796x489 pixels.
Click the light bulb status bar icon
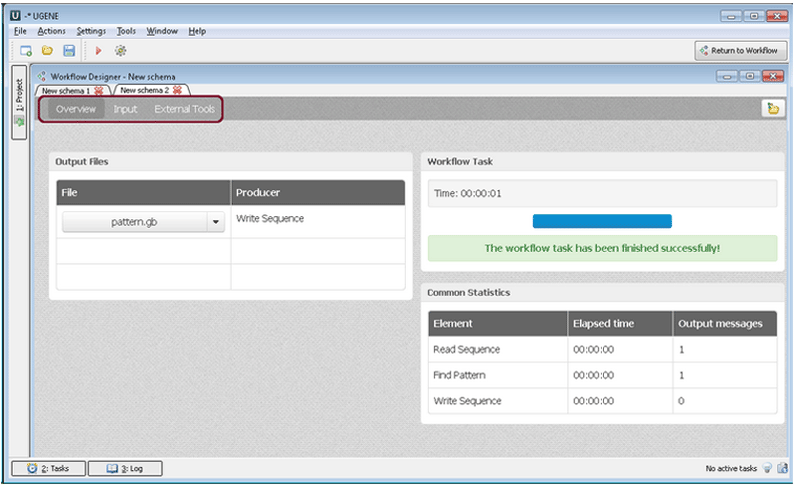coord(768,468)
